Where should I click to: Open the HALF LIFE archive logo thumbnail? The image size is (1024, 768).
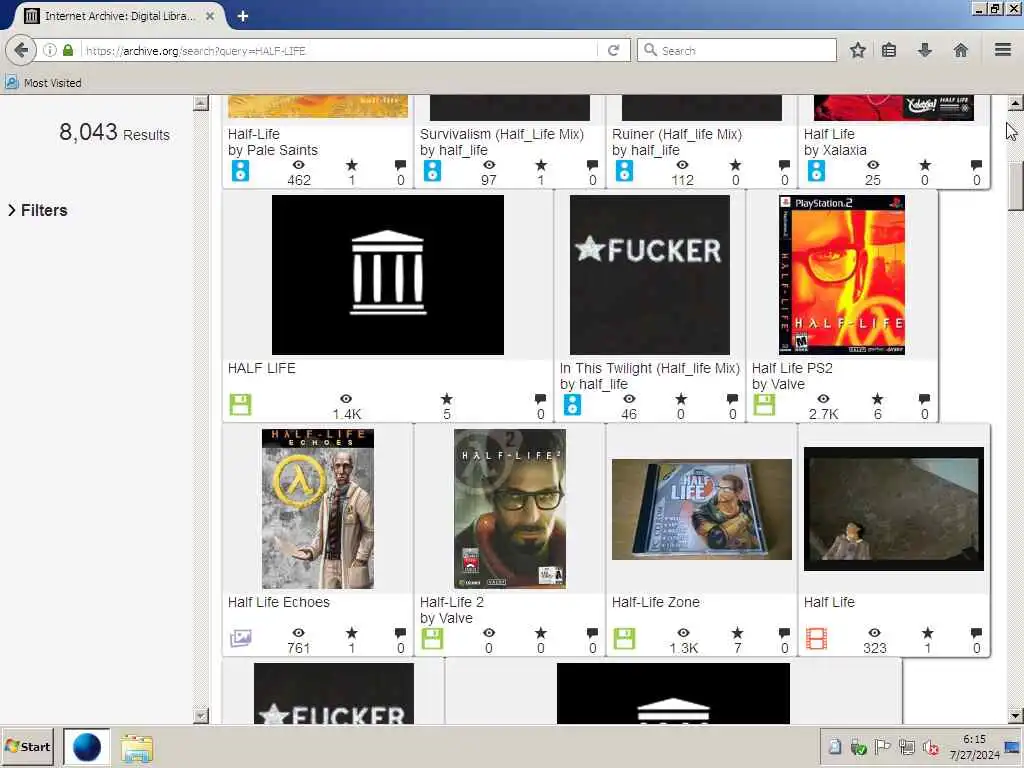(x=388, y=275)
